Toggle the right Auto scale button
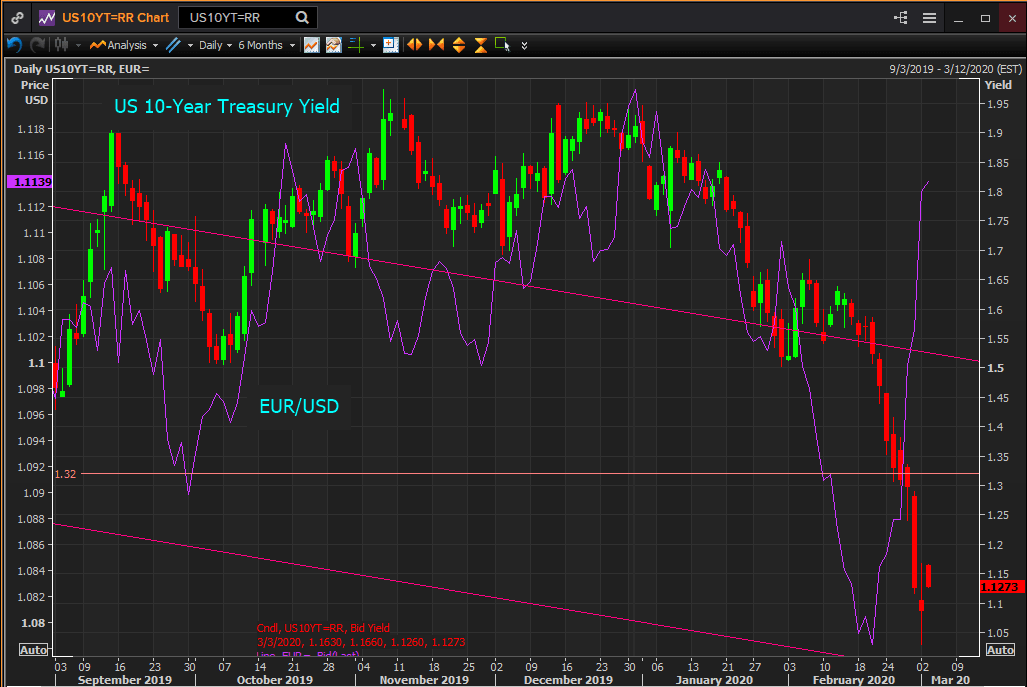This screenshot has height=687, width=1027. tap(1000, 650)
